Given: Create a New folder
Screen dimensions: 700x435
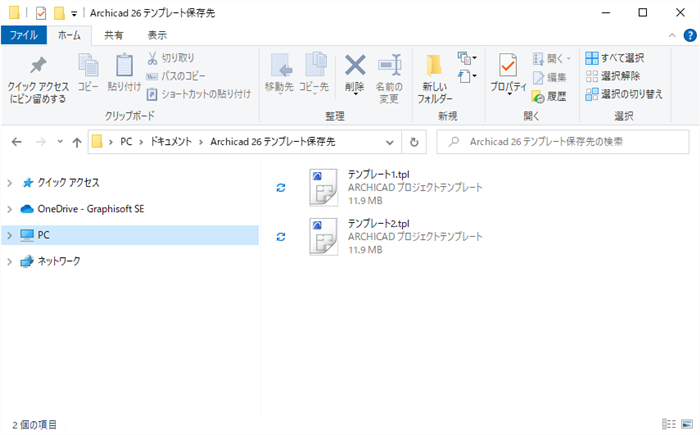Looking at the screenshot, I should click(434, 79).
